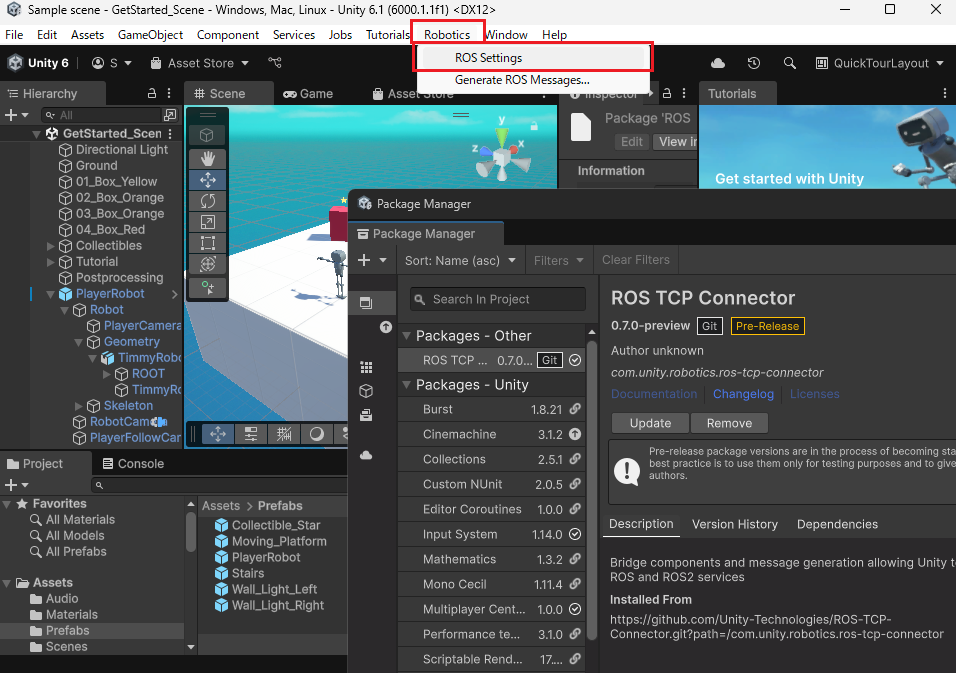
Task: Open the Robotics menu
Action: coord(447,34)
